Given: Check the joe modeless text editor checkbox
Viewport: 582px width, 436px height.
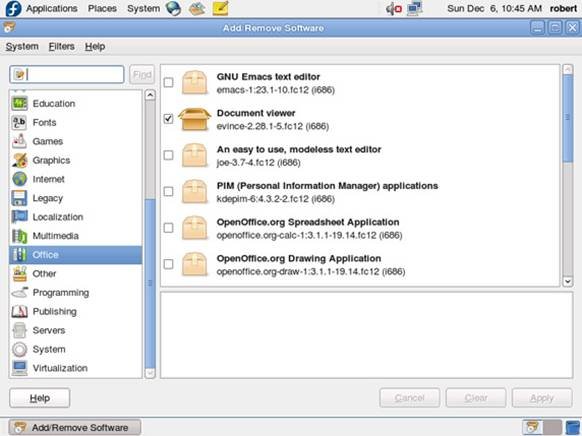Looking at the screenshot, I should [169, 155].
